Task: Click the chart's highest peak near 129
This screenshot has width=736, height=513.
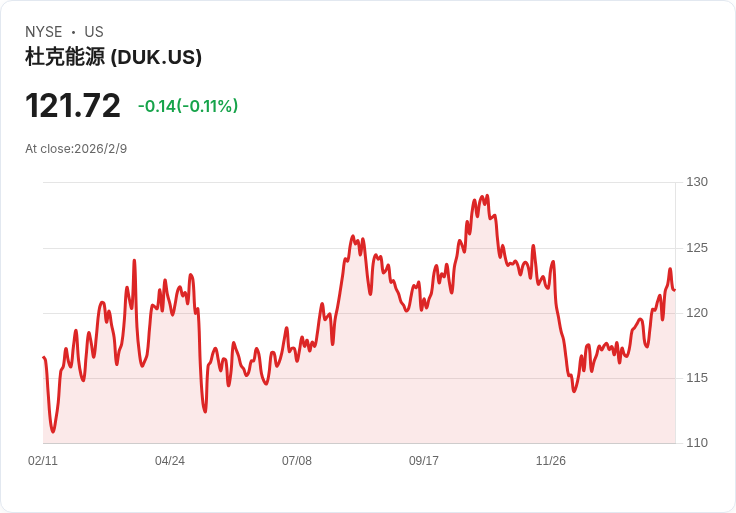Action: click(486, 196)
